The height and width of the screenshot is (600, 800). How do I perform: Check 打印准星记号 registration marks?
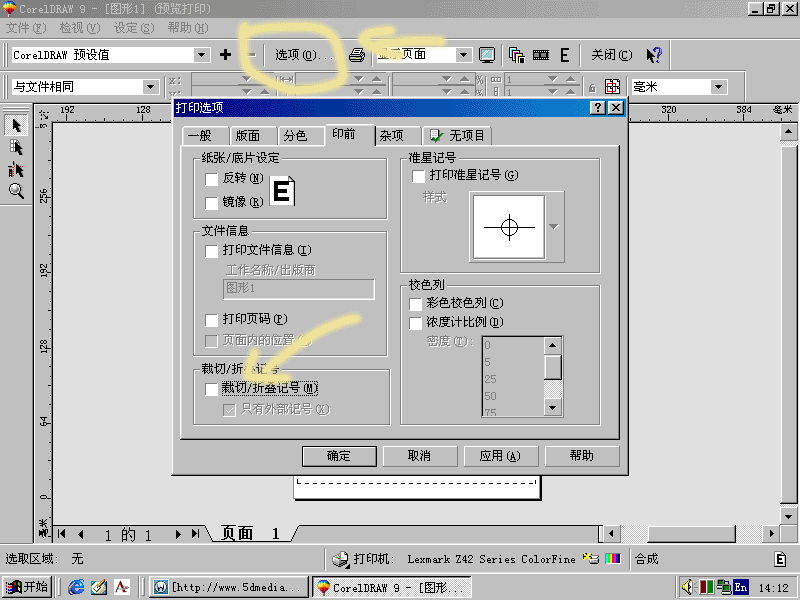(x=418, y=176)
